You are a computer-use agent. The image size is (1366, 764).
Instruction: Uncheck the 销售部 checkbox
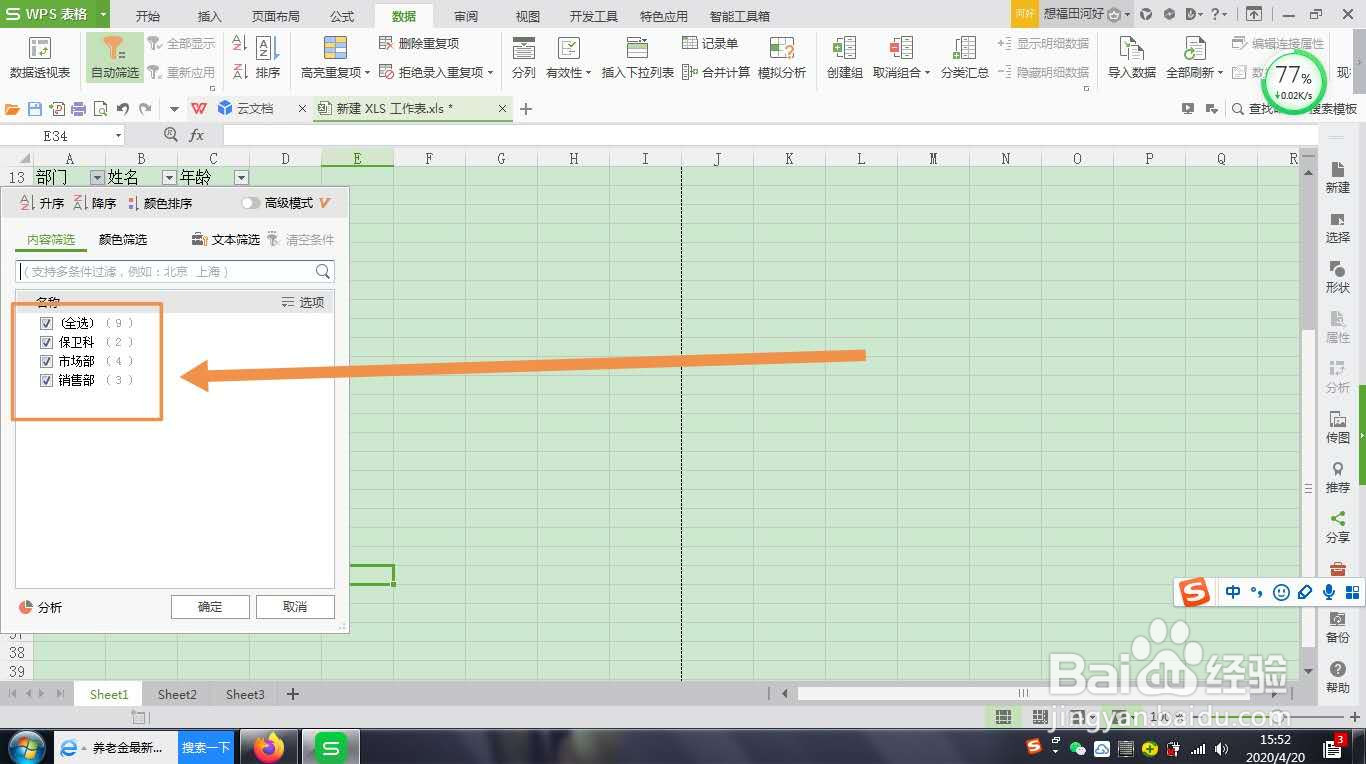click(46, 380)
